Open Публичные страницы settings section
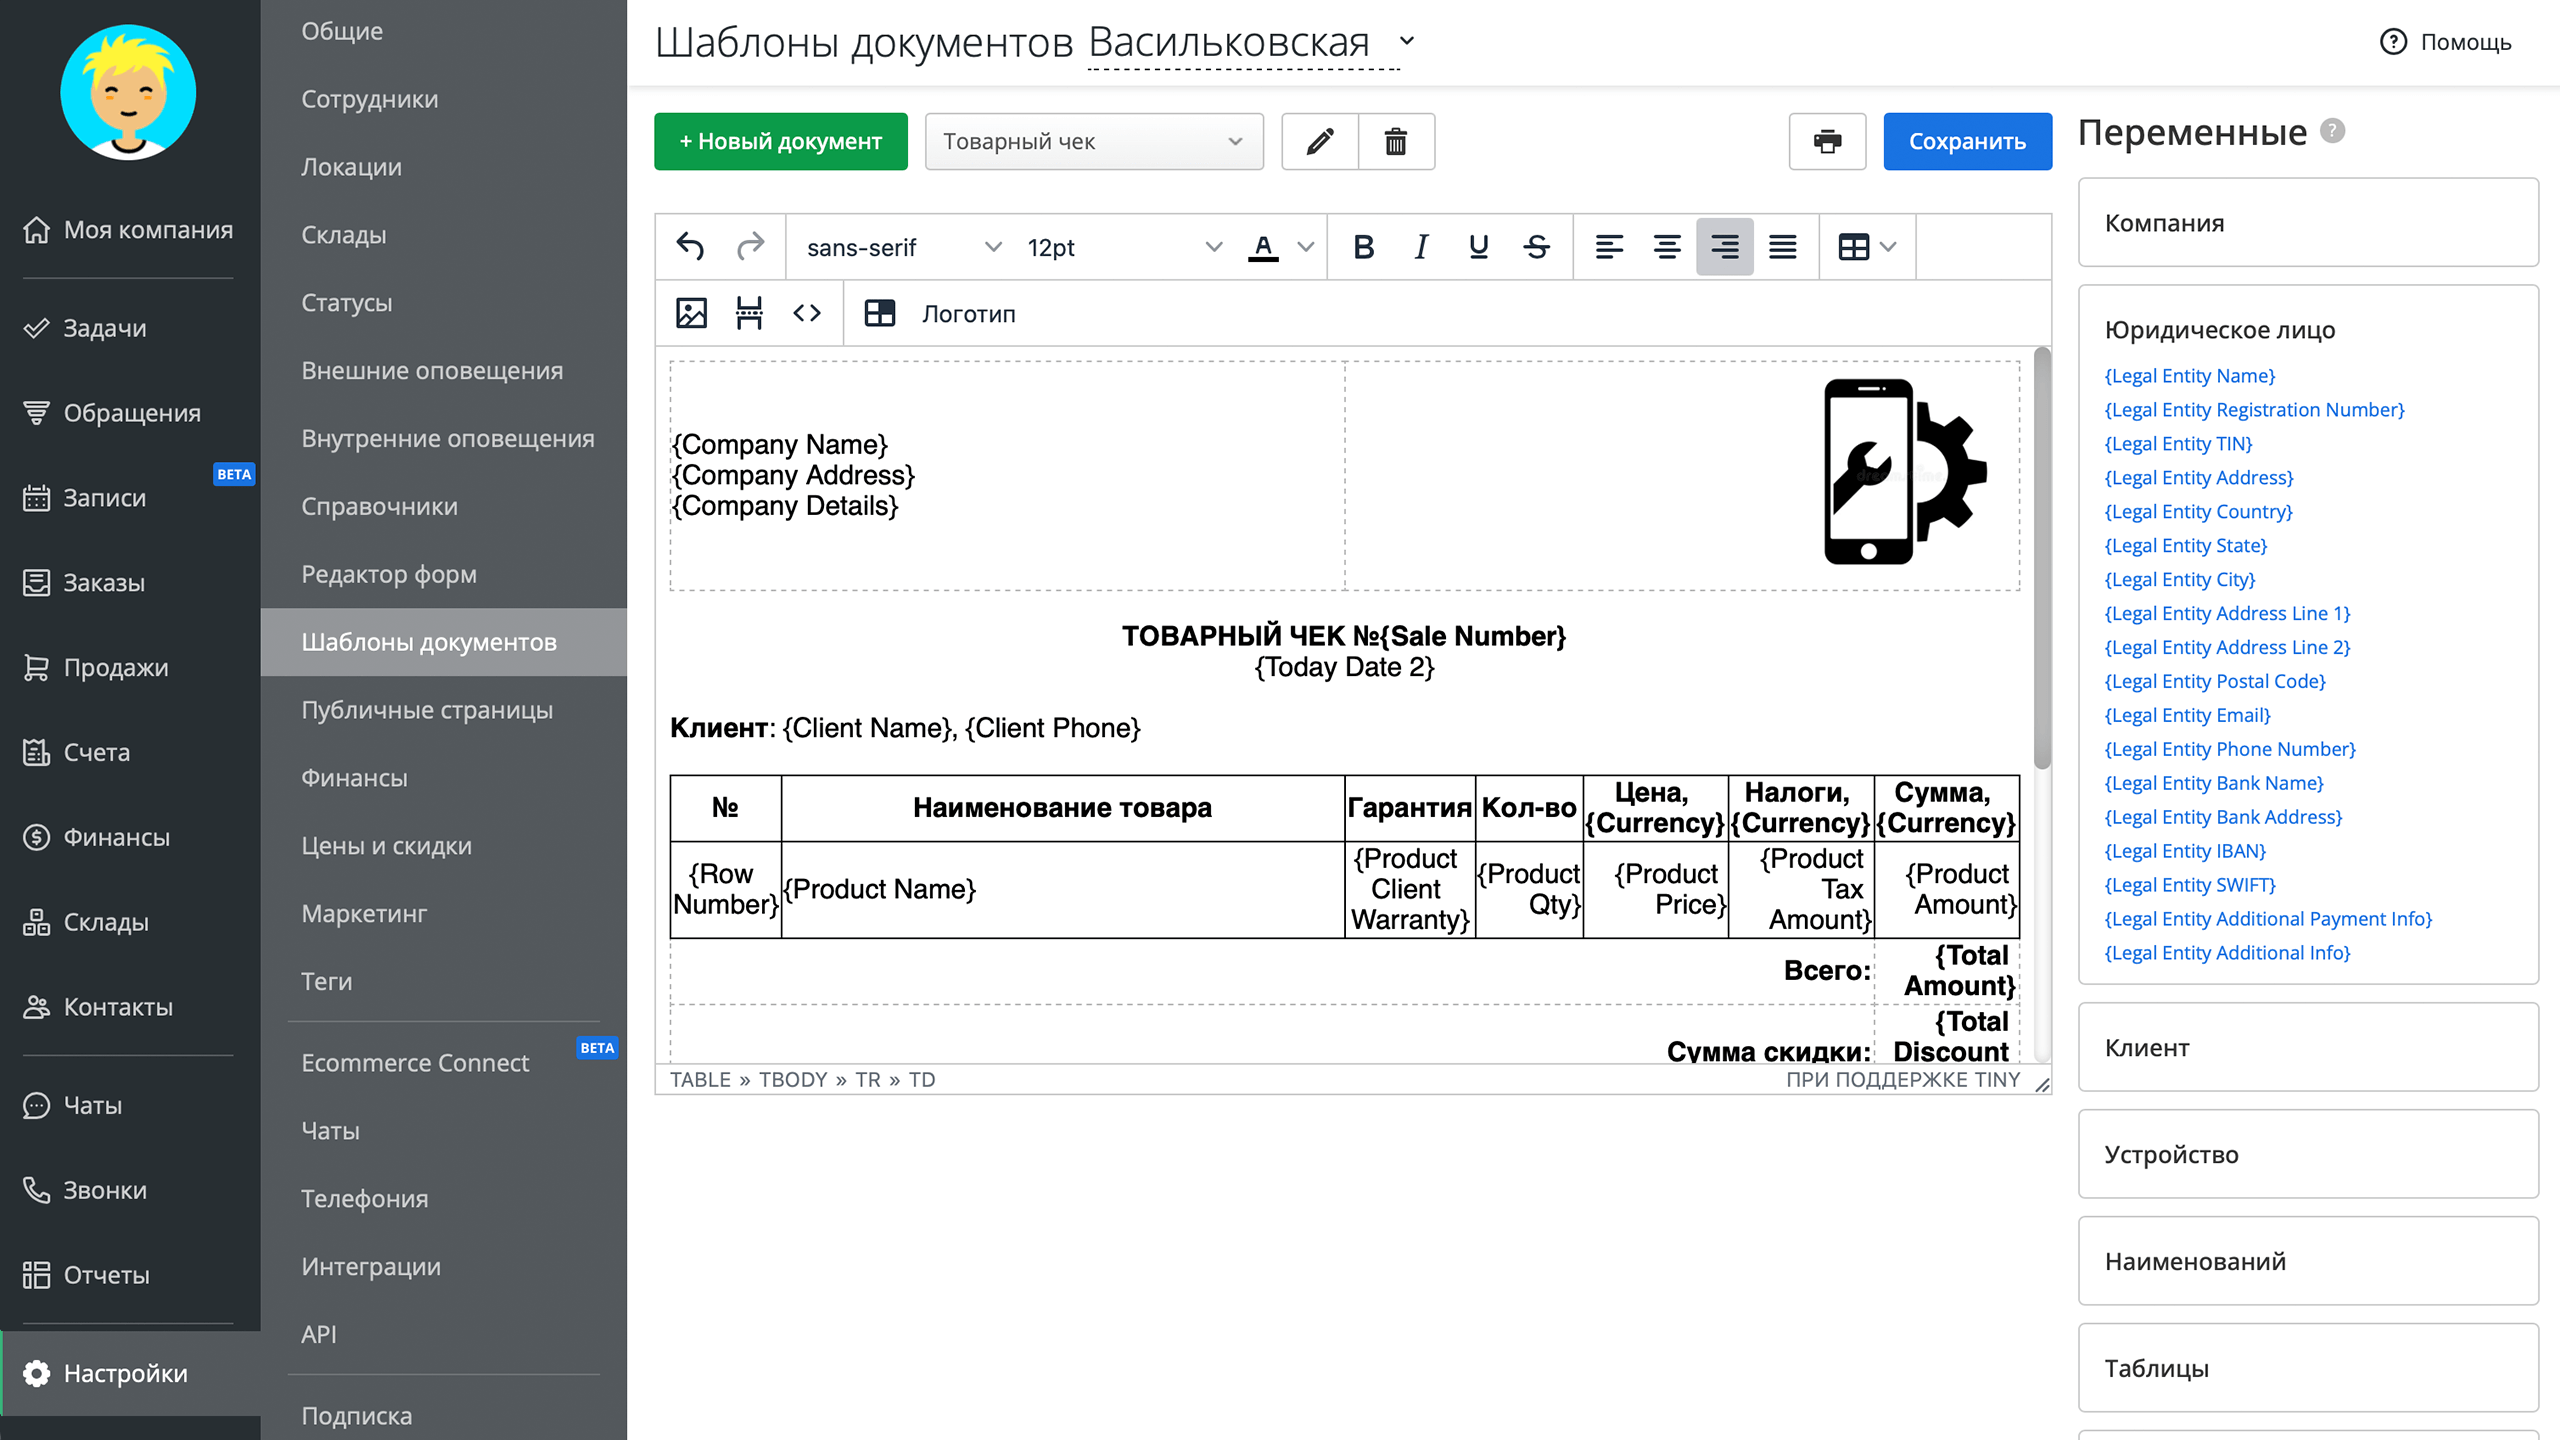Viewport: 2560px width, 1440px height. click(427, 710)
